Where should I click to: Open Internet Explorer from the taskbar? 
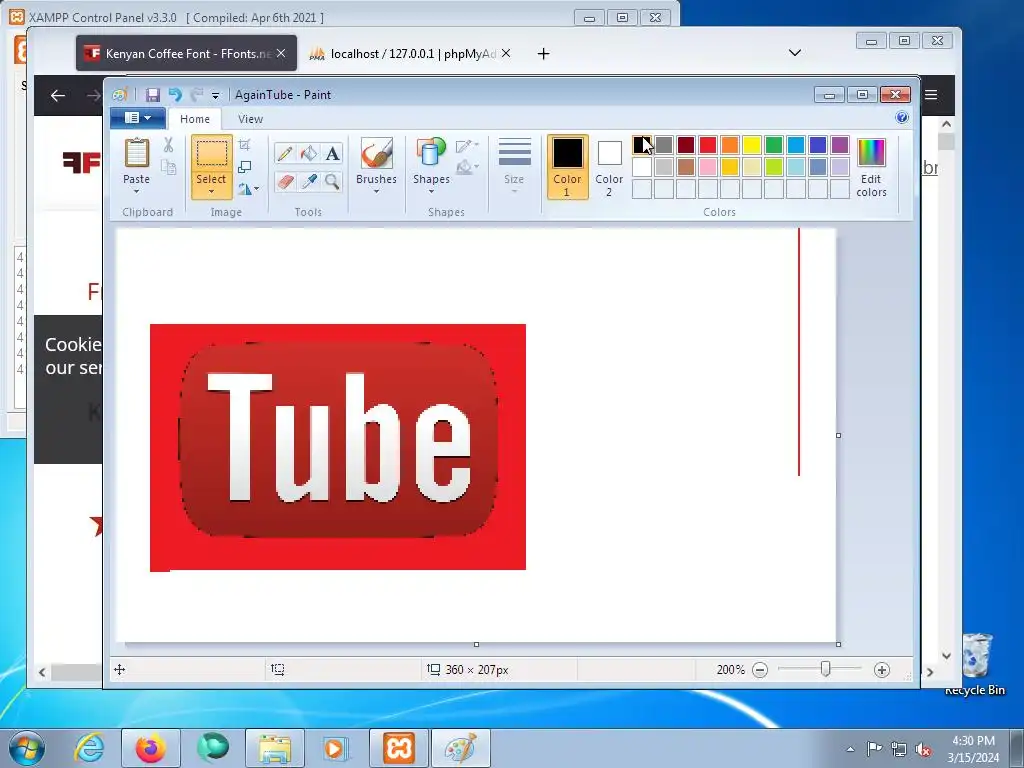[89, 748]
